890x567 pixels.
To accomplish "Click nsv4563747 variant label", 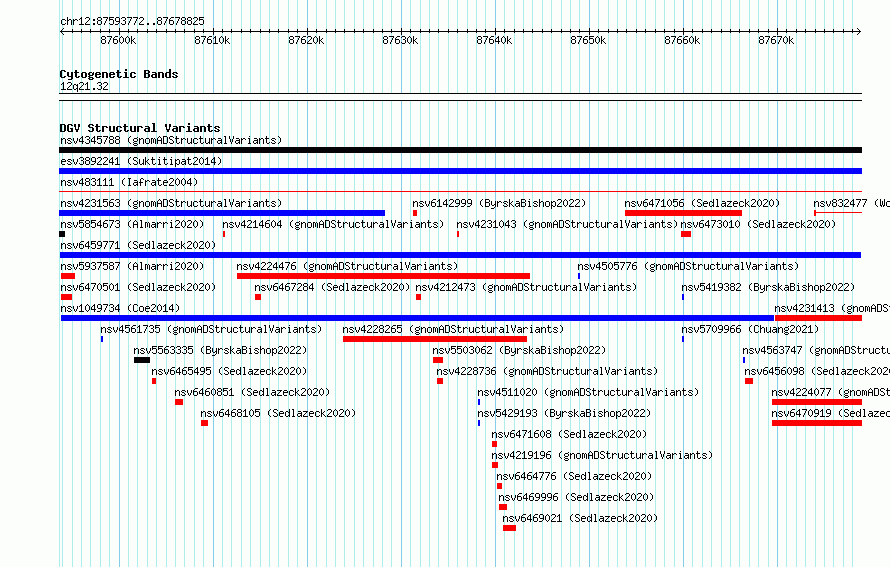I will (x=816, y=350).
